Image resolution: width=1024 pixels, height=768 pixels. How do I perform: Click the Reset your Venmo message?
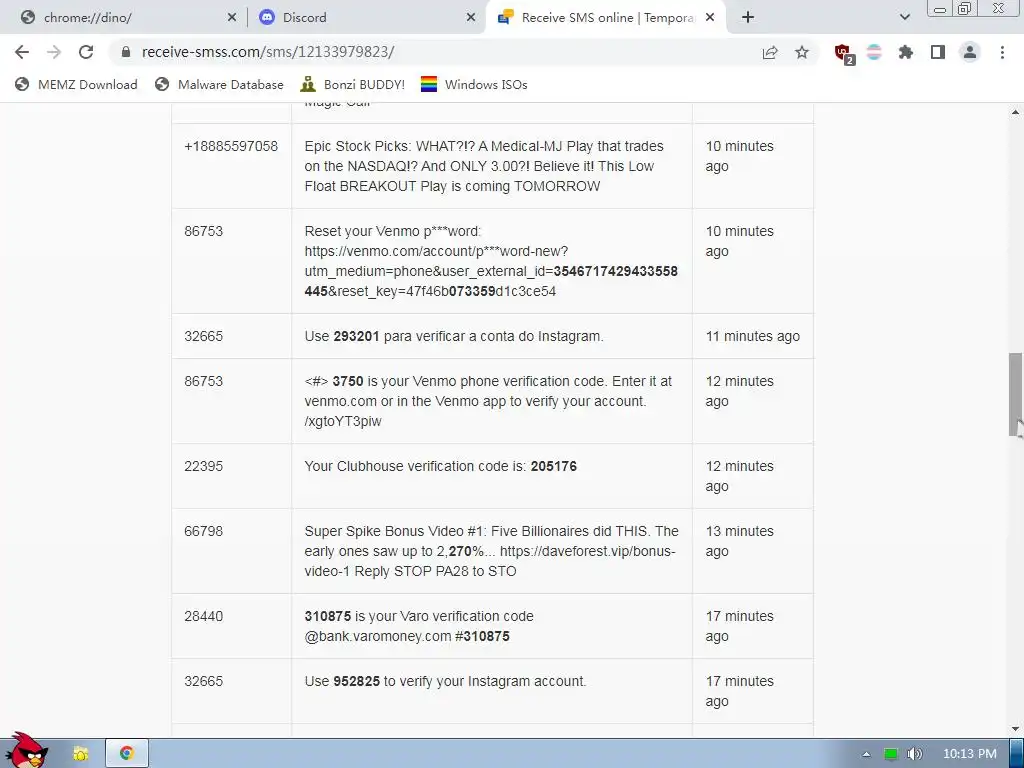point(491,261)
